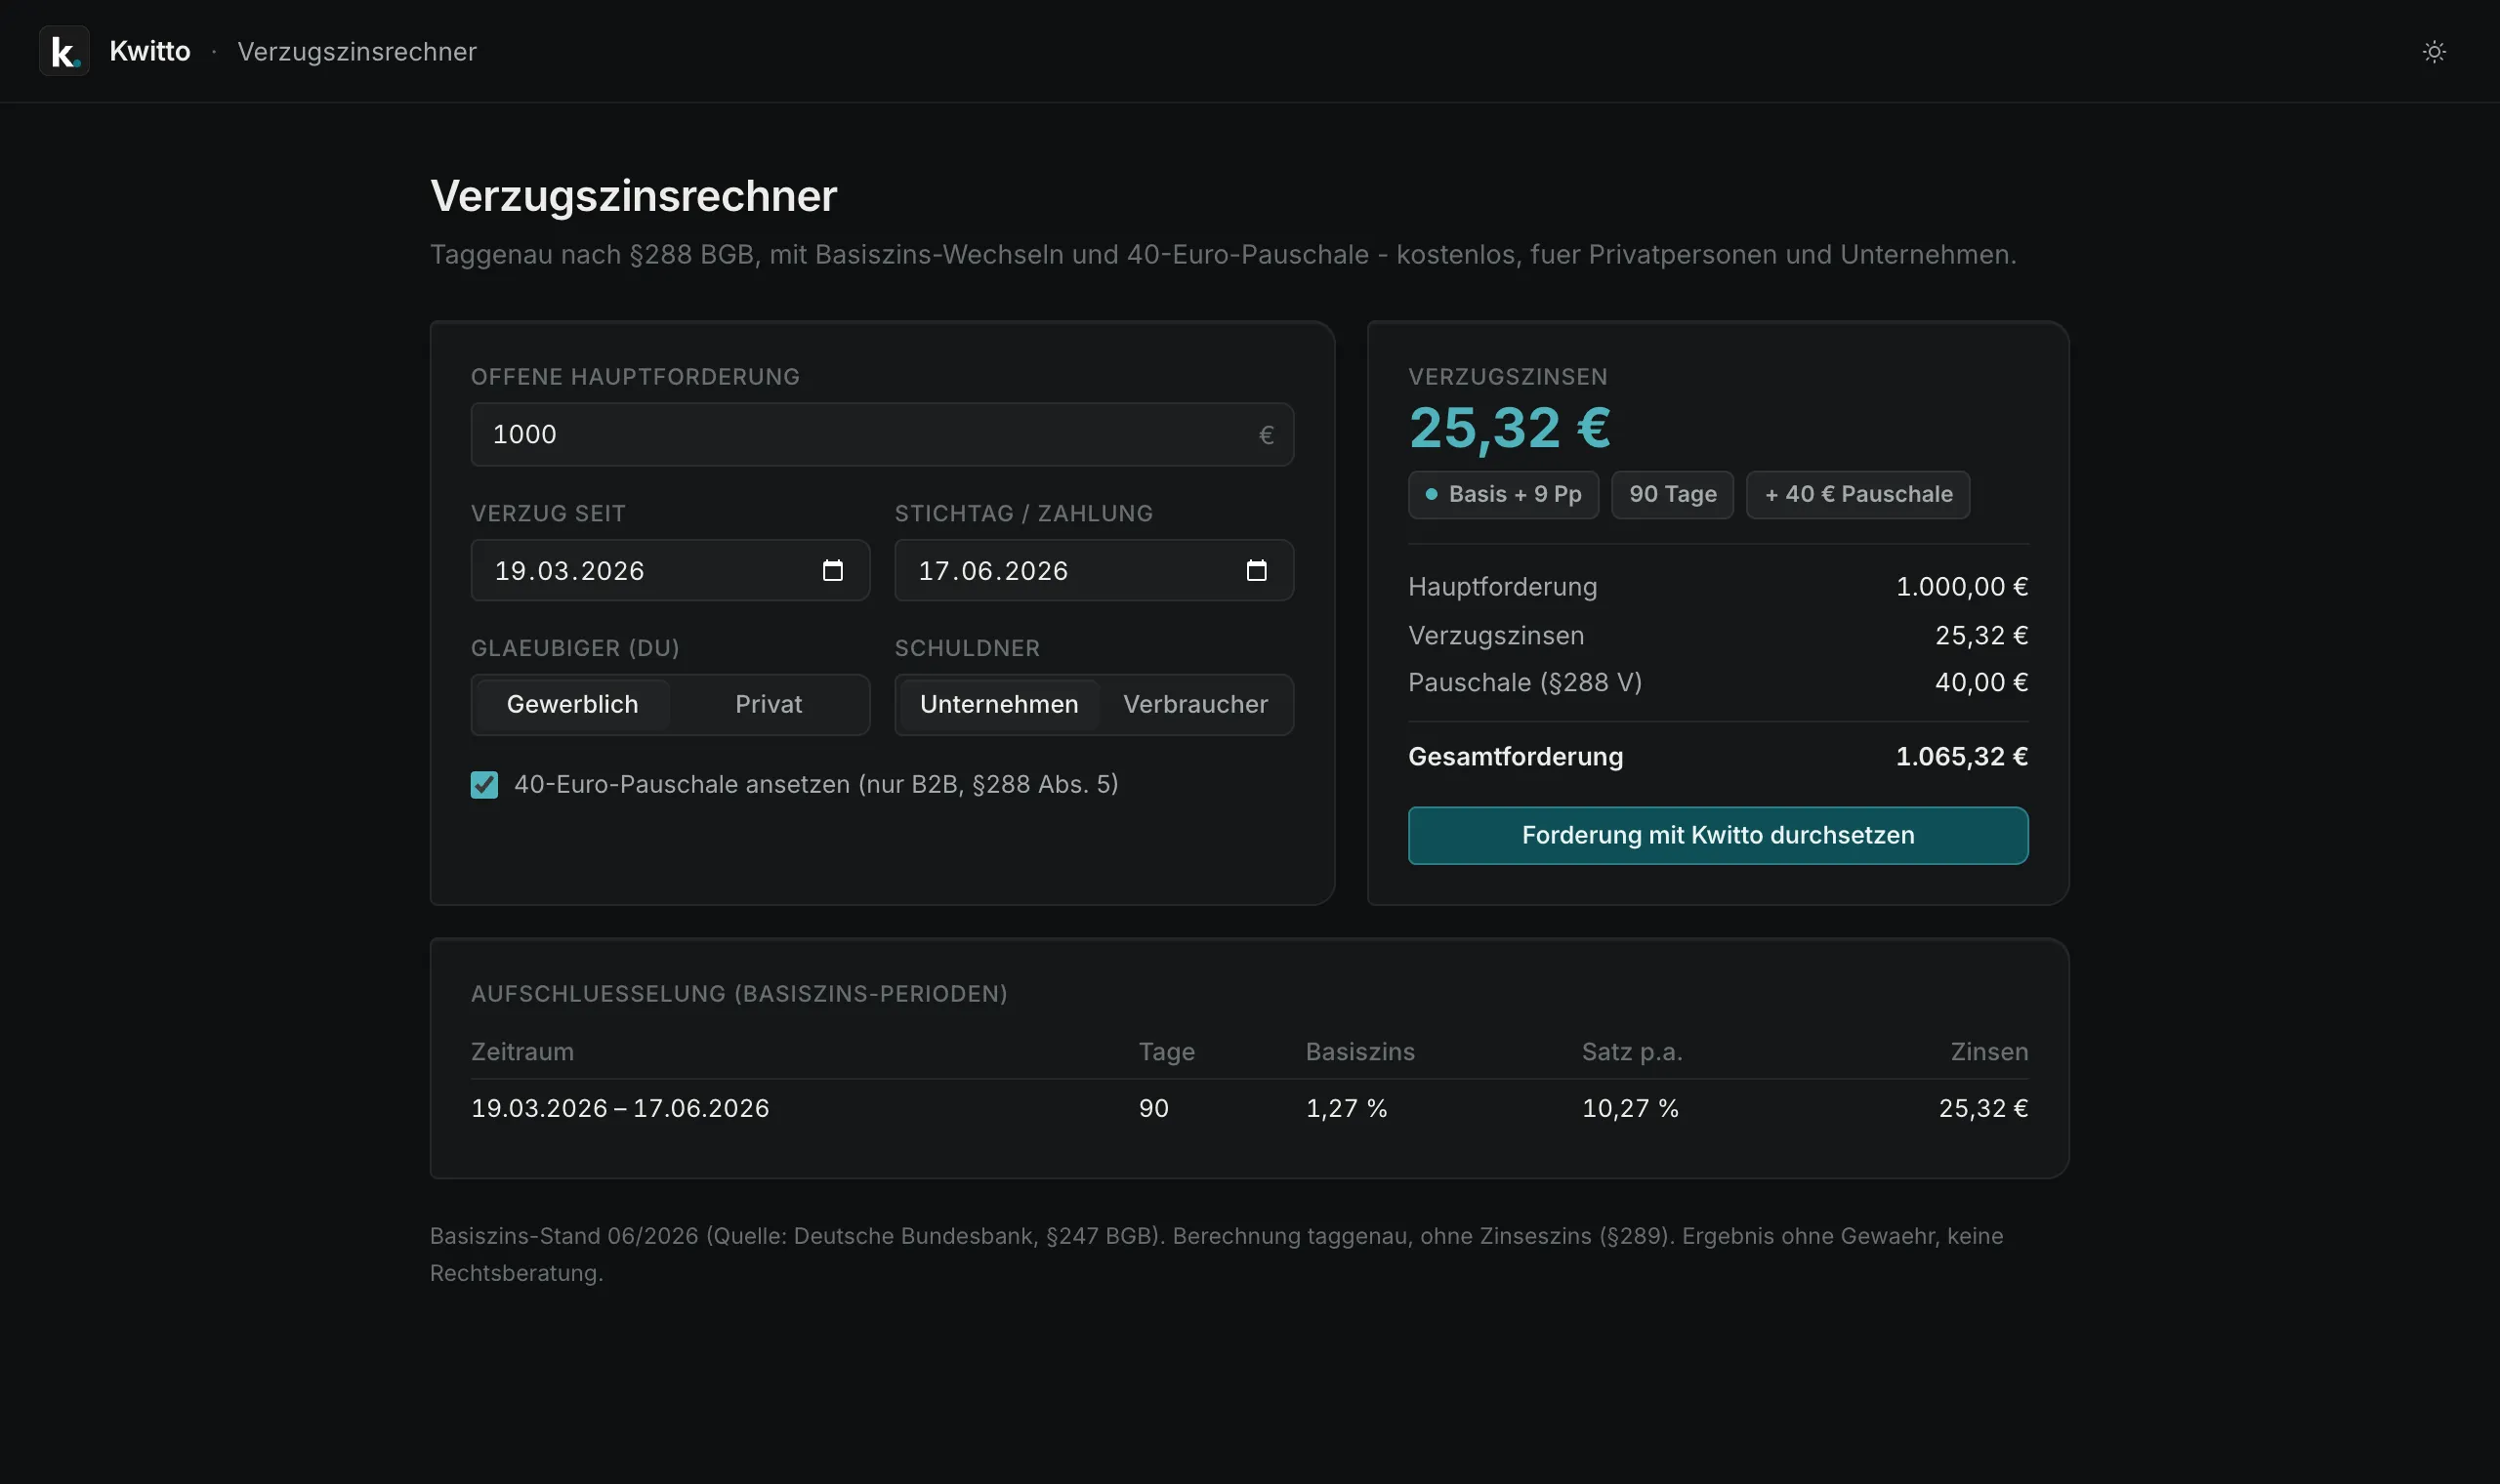
Task: Select Privat as Glaeubiger type
Action: tap(768, 704)
